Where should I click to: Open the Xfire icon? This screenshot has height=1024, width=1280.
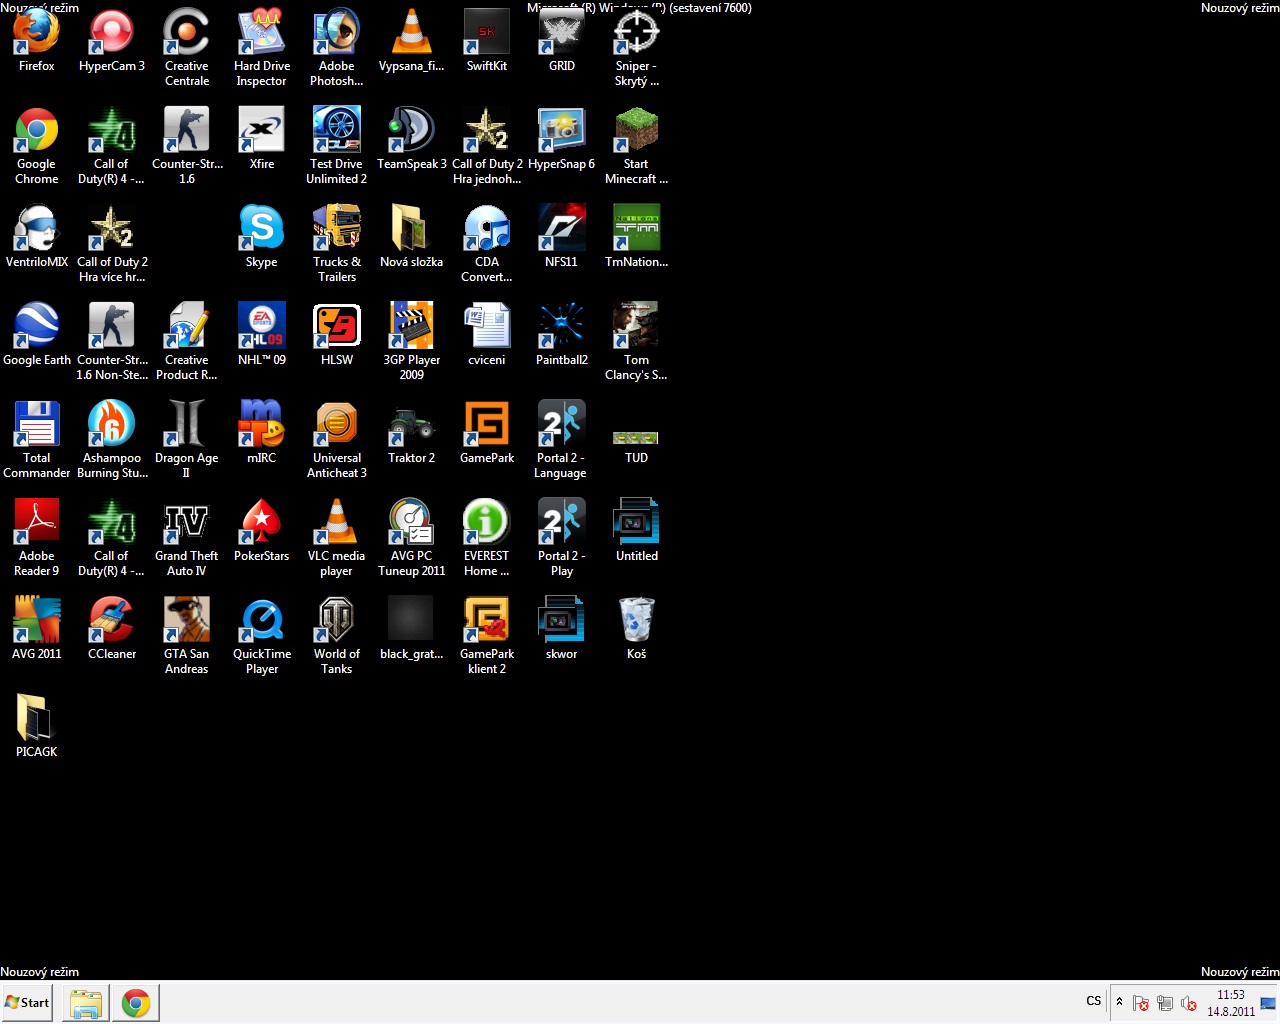click(262, 139)
